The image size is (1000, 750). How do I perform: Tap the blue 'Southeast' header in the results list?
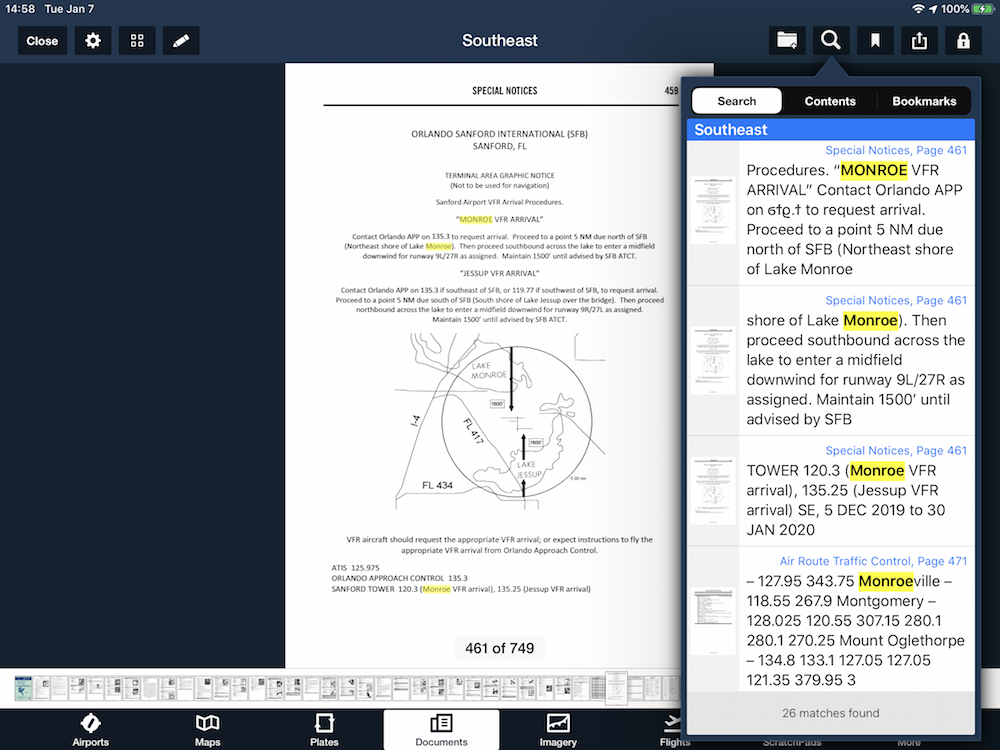(x=831, y=129)
